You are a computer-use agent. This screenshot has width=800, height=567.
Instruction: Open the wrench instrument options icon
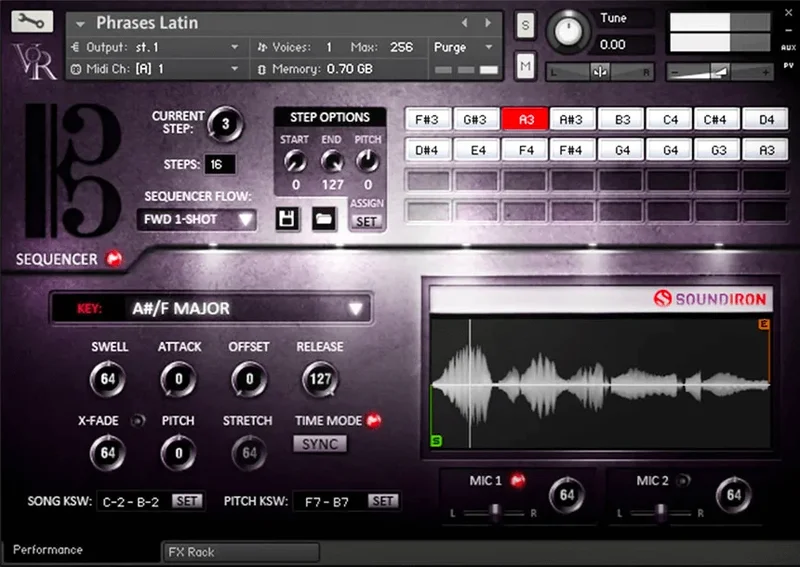[32, 21]
